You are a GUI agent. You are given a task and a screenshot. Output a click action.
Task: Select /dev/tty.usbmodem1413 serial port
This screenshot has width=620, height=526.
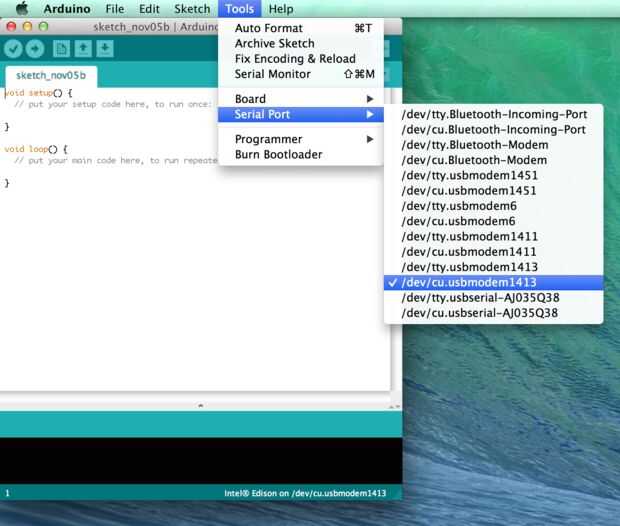493,267
